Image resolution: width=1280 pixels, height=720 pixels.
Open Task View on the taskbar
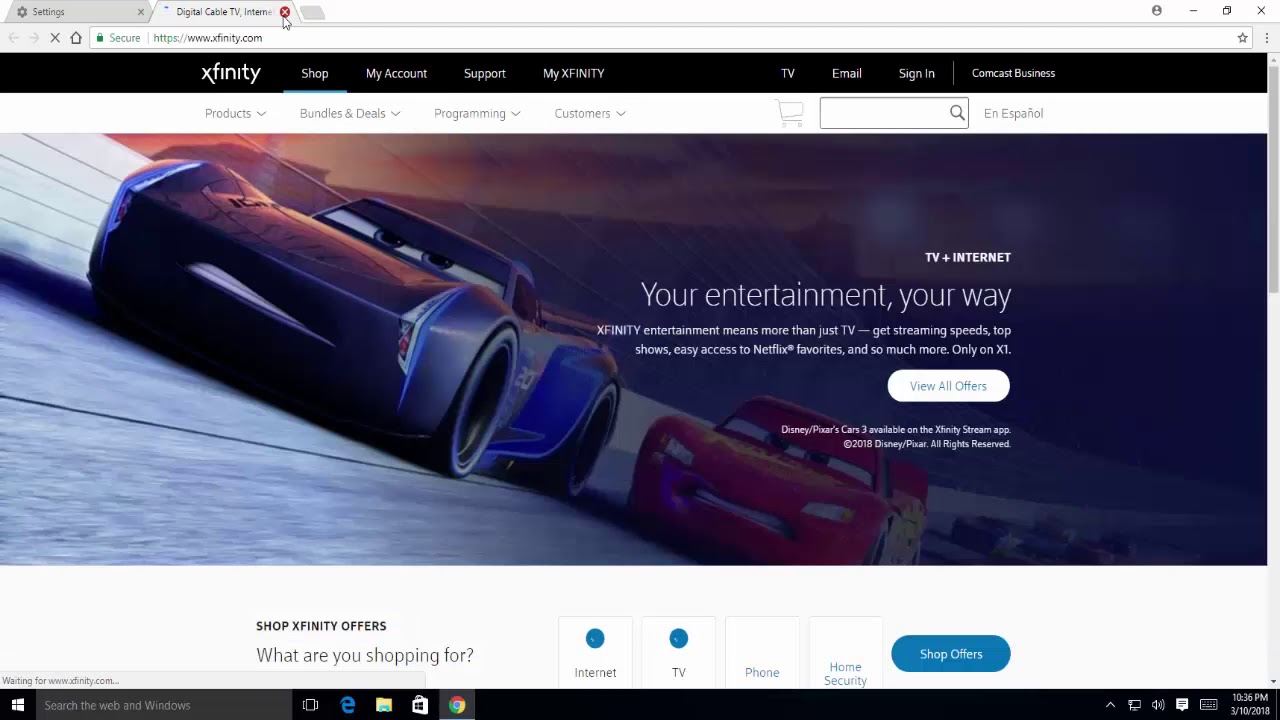pos(310,705)
